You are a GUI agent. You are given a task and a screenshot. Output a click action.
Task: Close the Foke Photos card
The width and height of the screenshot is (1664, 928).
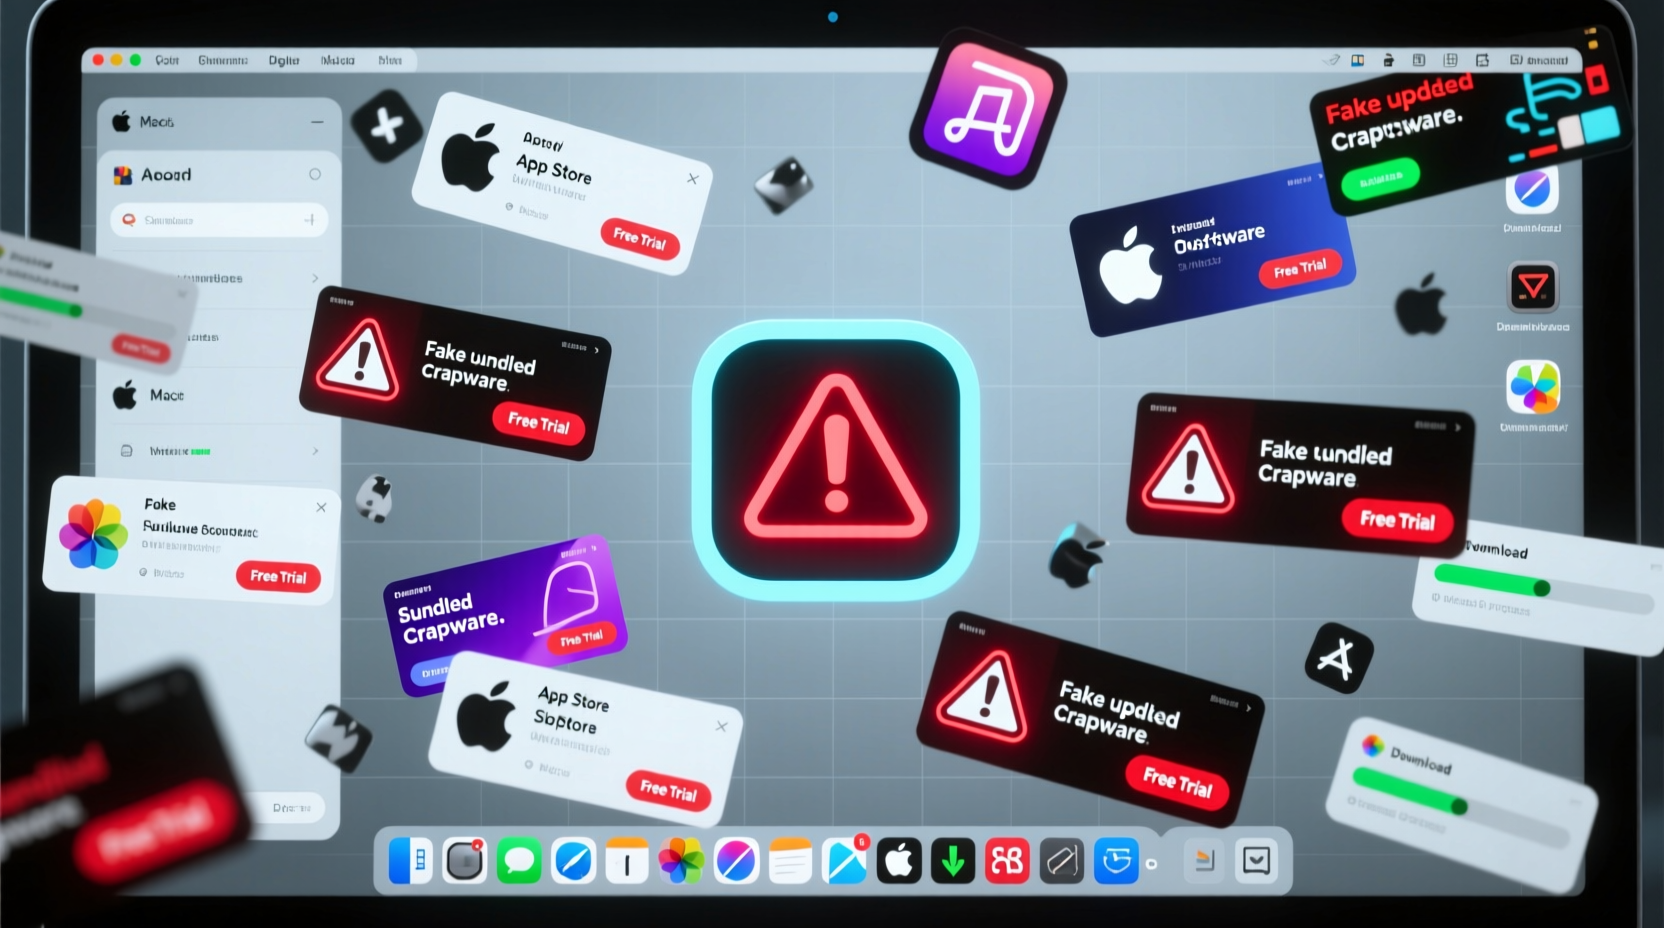coord(321,507)
